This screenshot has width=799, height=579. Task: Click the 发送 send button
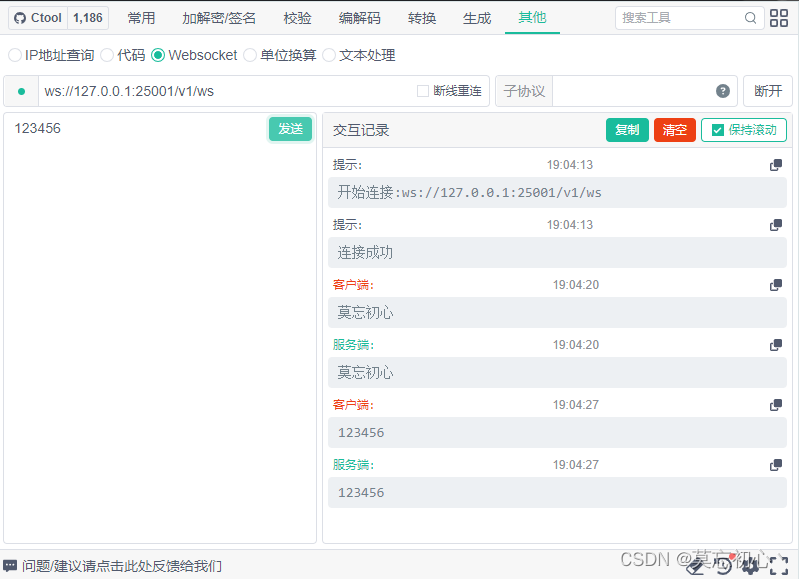tap(290, 129)
